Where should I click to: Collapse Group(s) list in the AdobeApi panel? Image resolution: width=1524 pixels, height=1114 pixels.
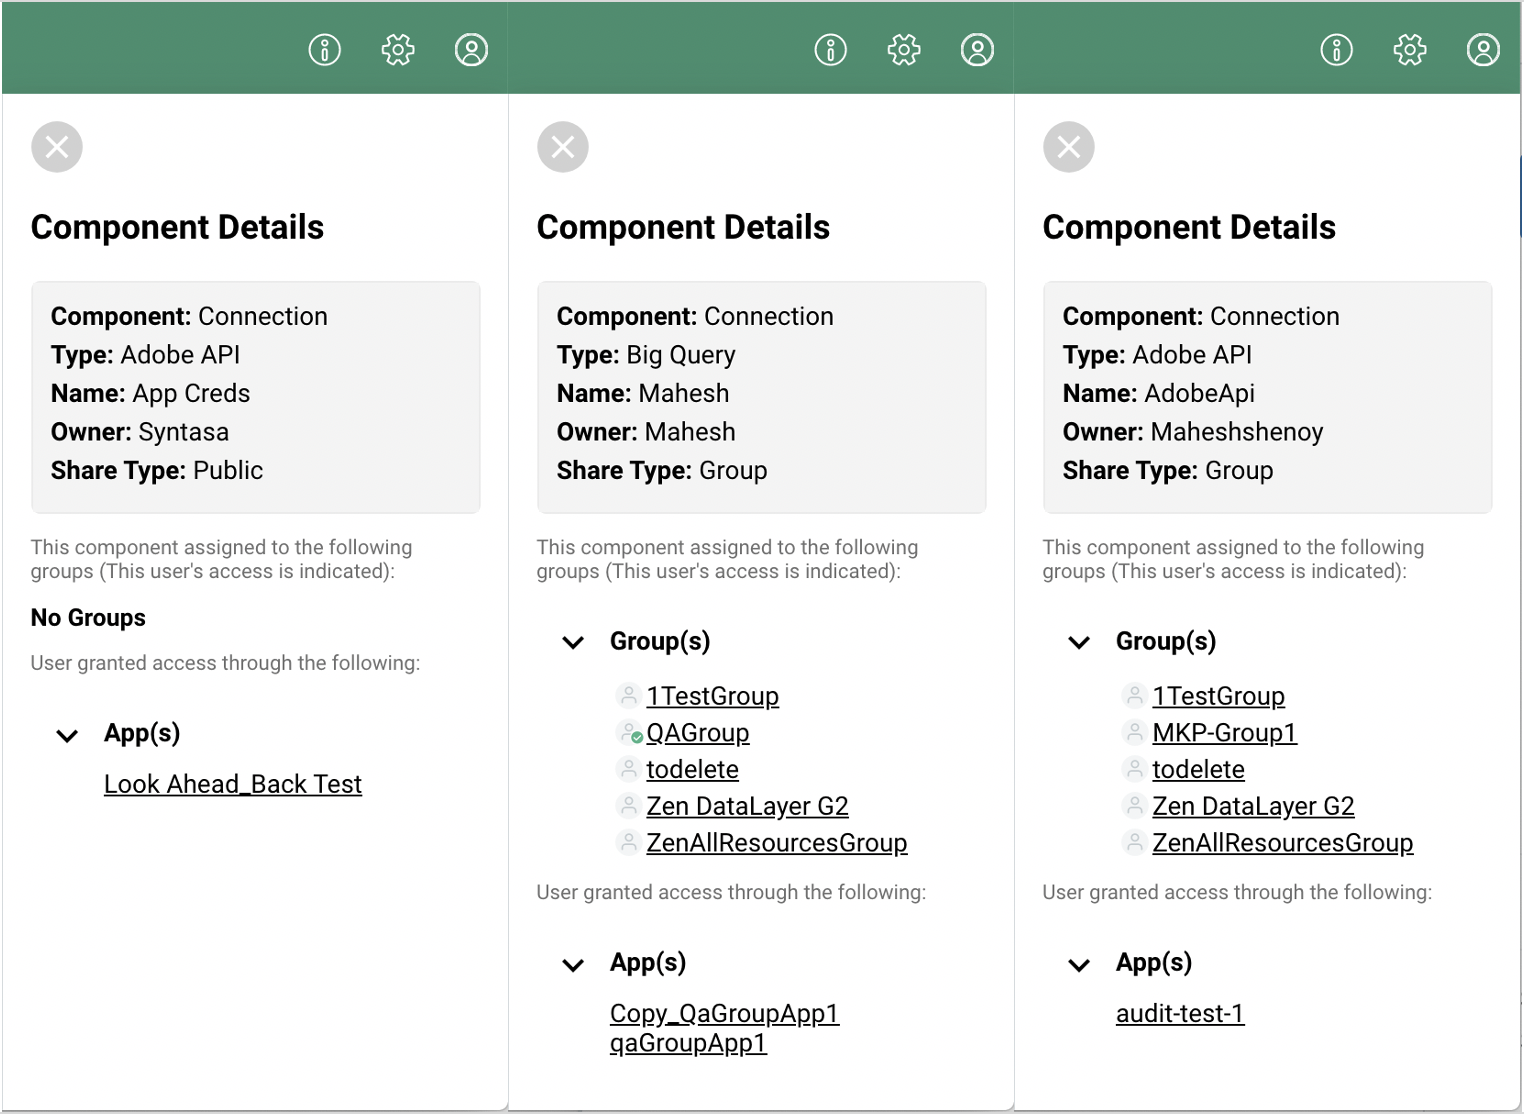click(1079, 642)
